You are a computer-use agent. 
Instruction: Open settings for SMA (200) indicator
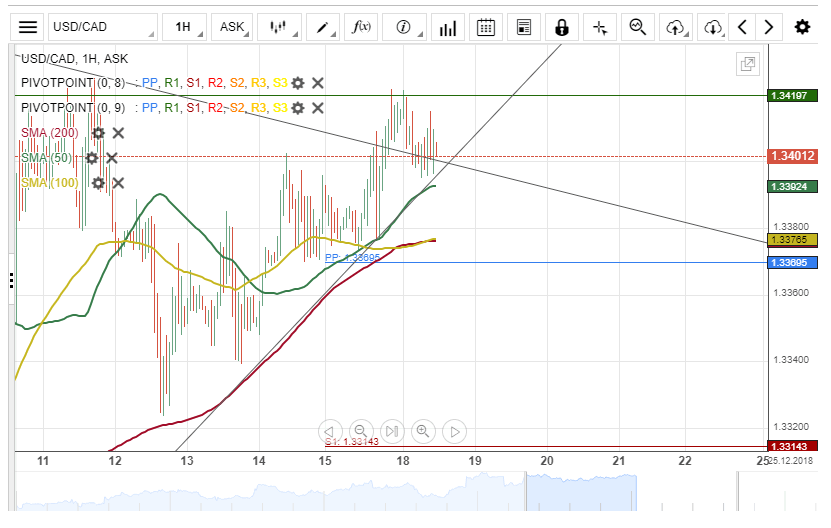(x=98, y=132)
